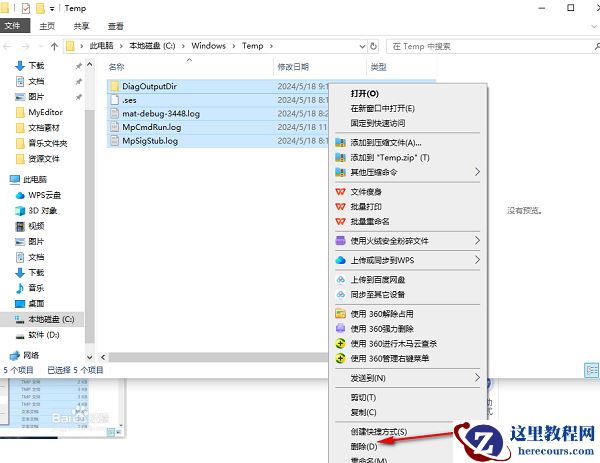Select 本地磁盘 (C:) in navigation pane
Viewport: 600px width, 463px height.
(44, 319)
